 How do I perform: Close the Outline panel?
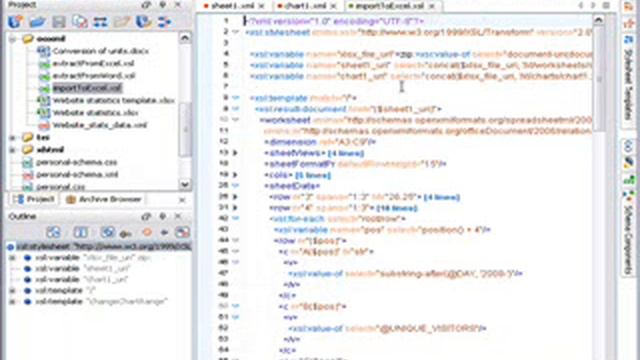pyautogui.click(x=178, y=216)
